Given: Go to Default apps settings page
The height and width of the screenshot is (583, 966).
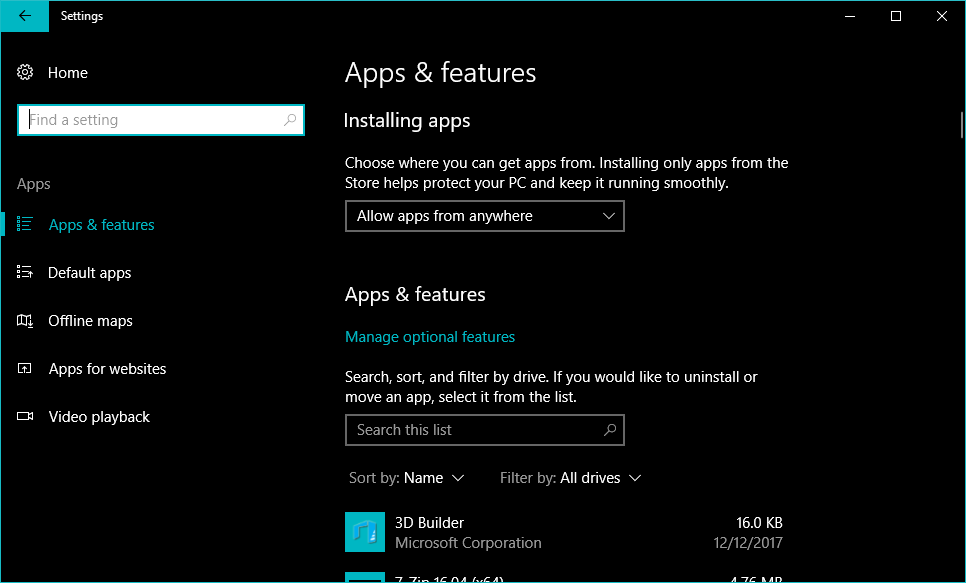Looking at the screenshot, I should tap(90, 273).
